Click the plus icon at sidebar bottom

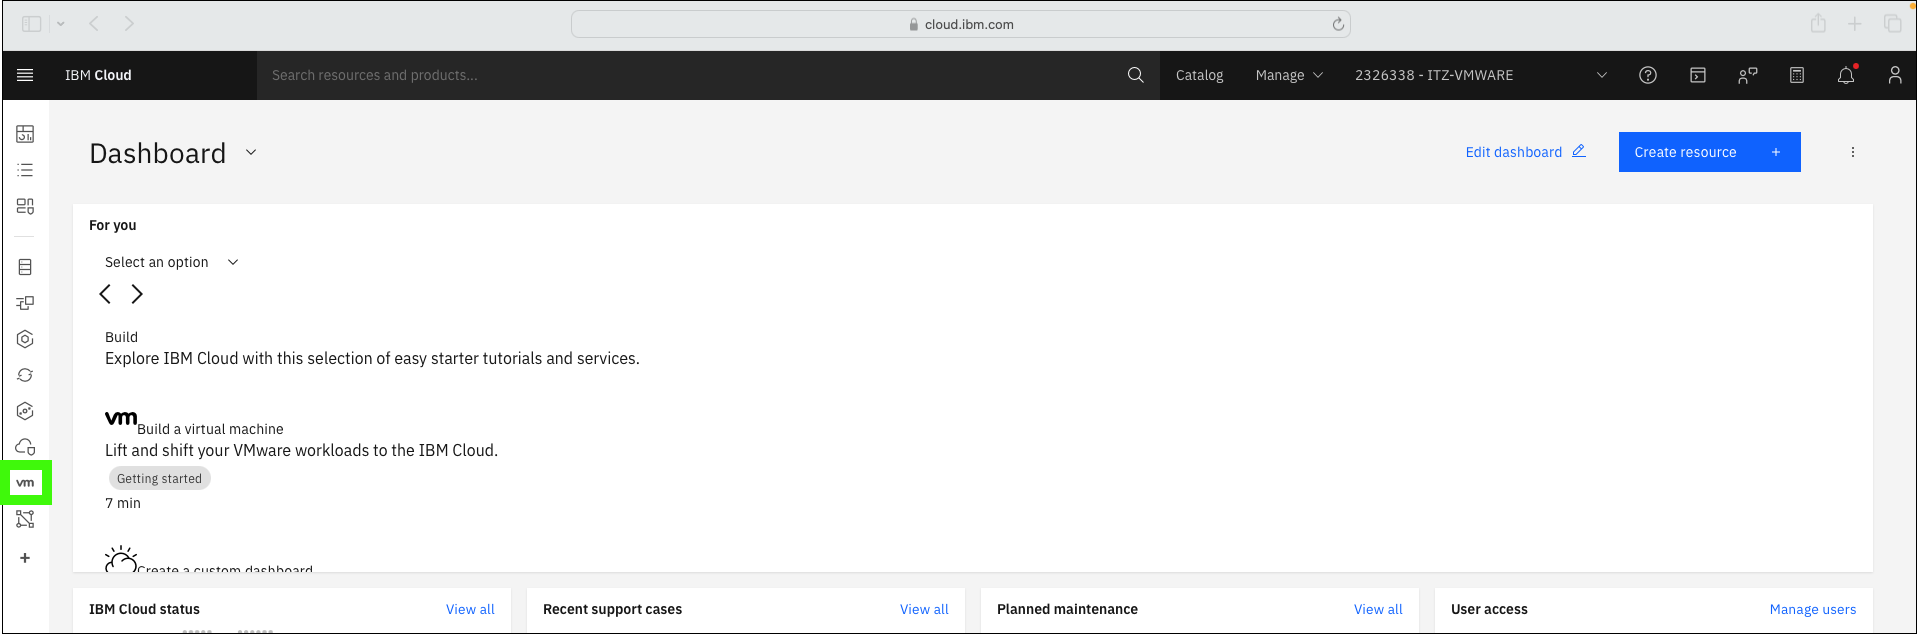(25, 558)
